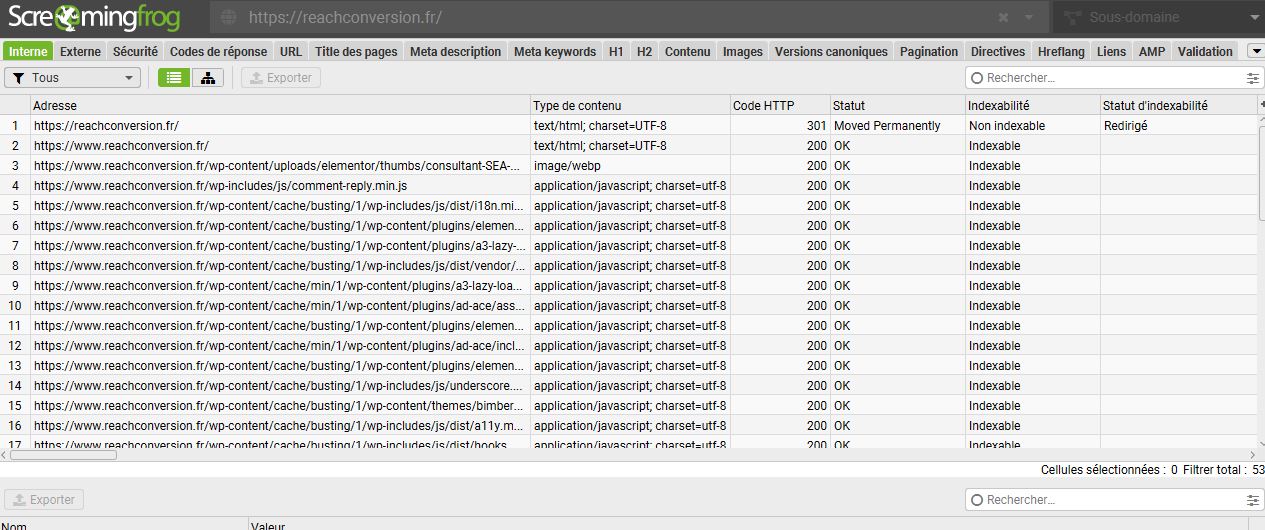Open the Meta description tab
Viewport: 1265px width, 530px height.
coord(455,52)
